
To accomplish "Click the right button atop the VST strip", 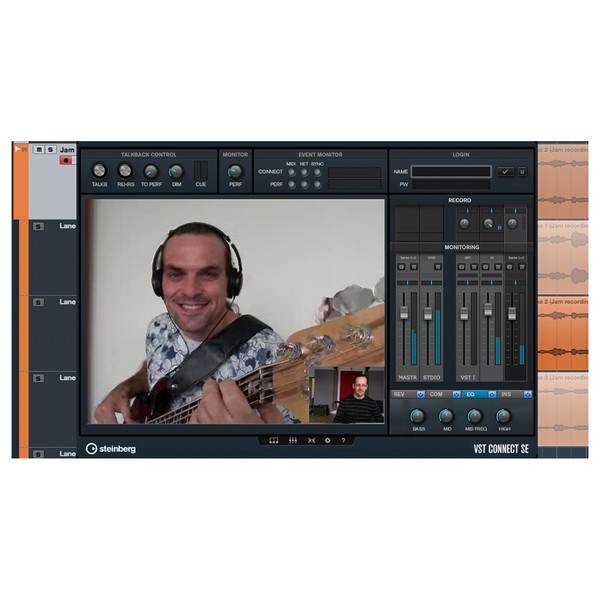I will (x=474, y=267).
